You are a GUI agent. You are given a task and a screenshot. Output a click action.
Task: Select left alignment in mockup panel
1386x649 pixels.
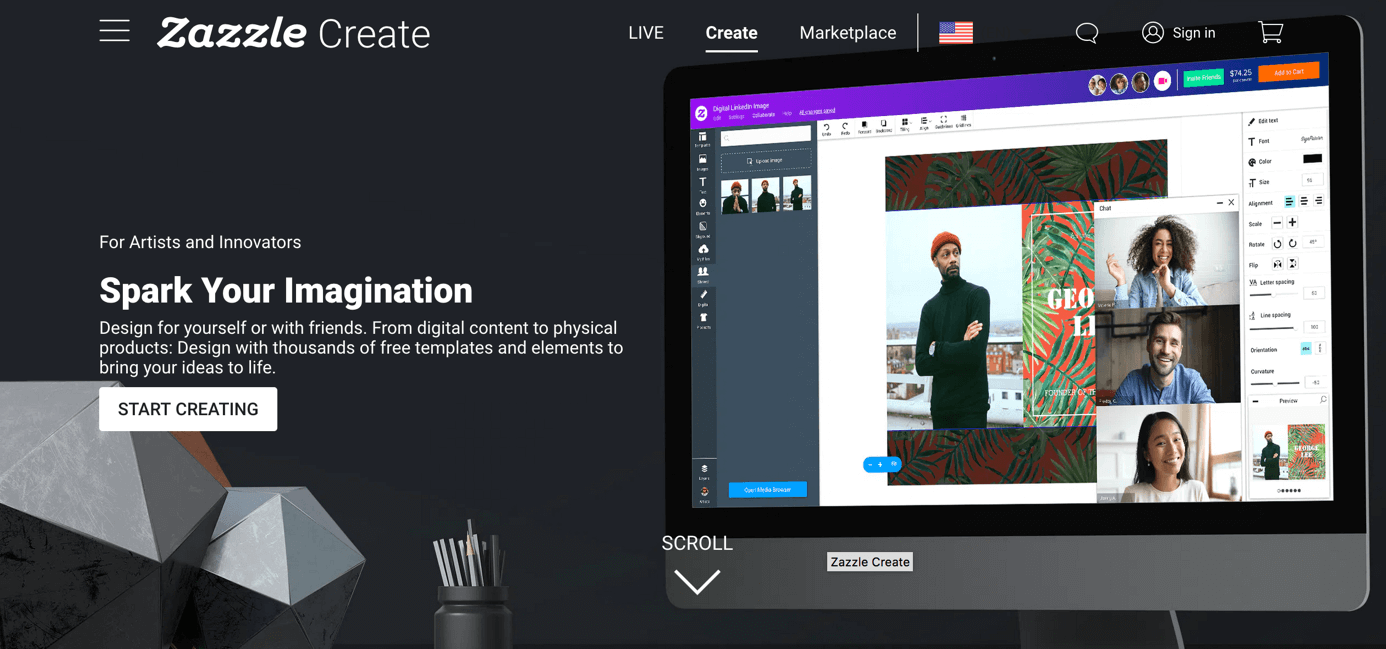[1289, 202]
